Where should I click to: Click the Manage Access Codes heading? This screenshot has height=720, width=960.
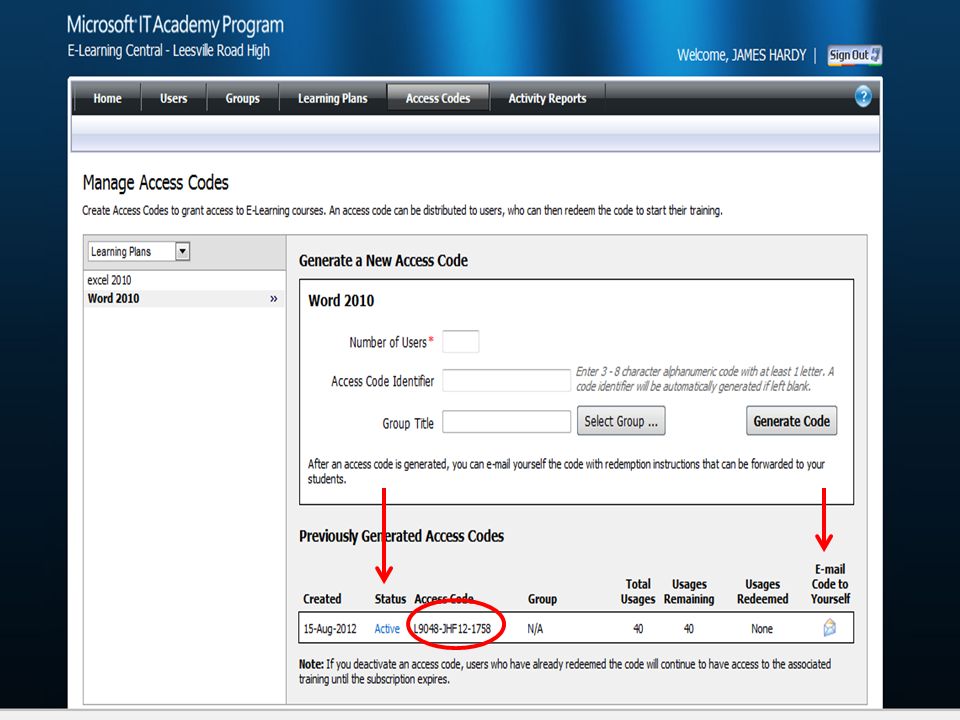(x=156, y=182)
